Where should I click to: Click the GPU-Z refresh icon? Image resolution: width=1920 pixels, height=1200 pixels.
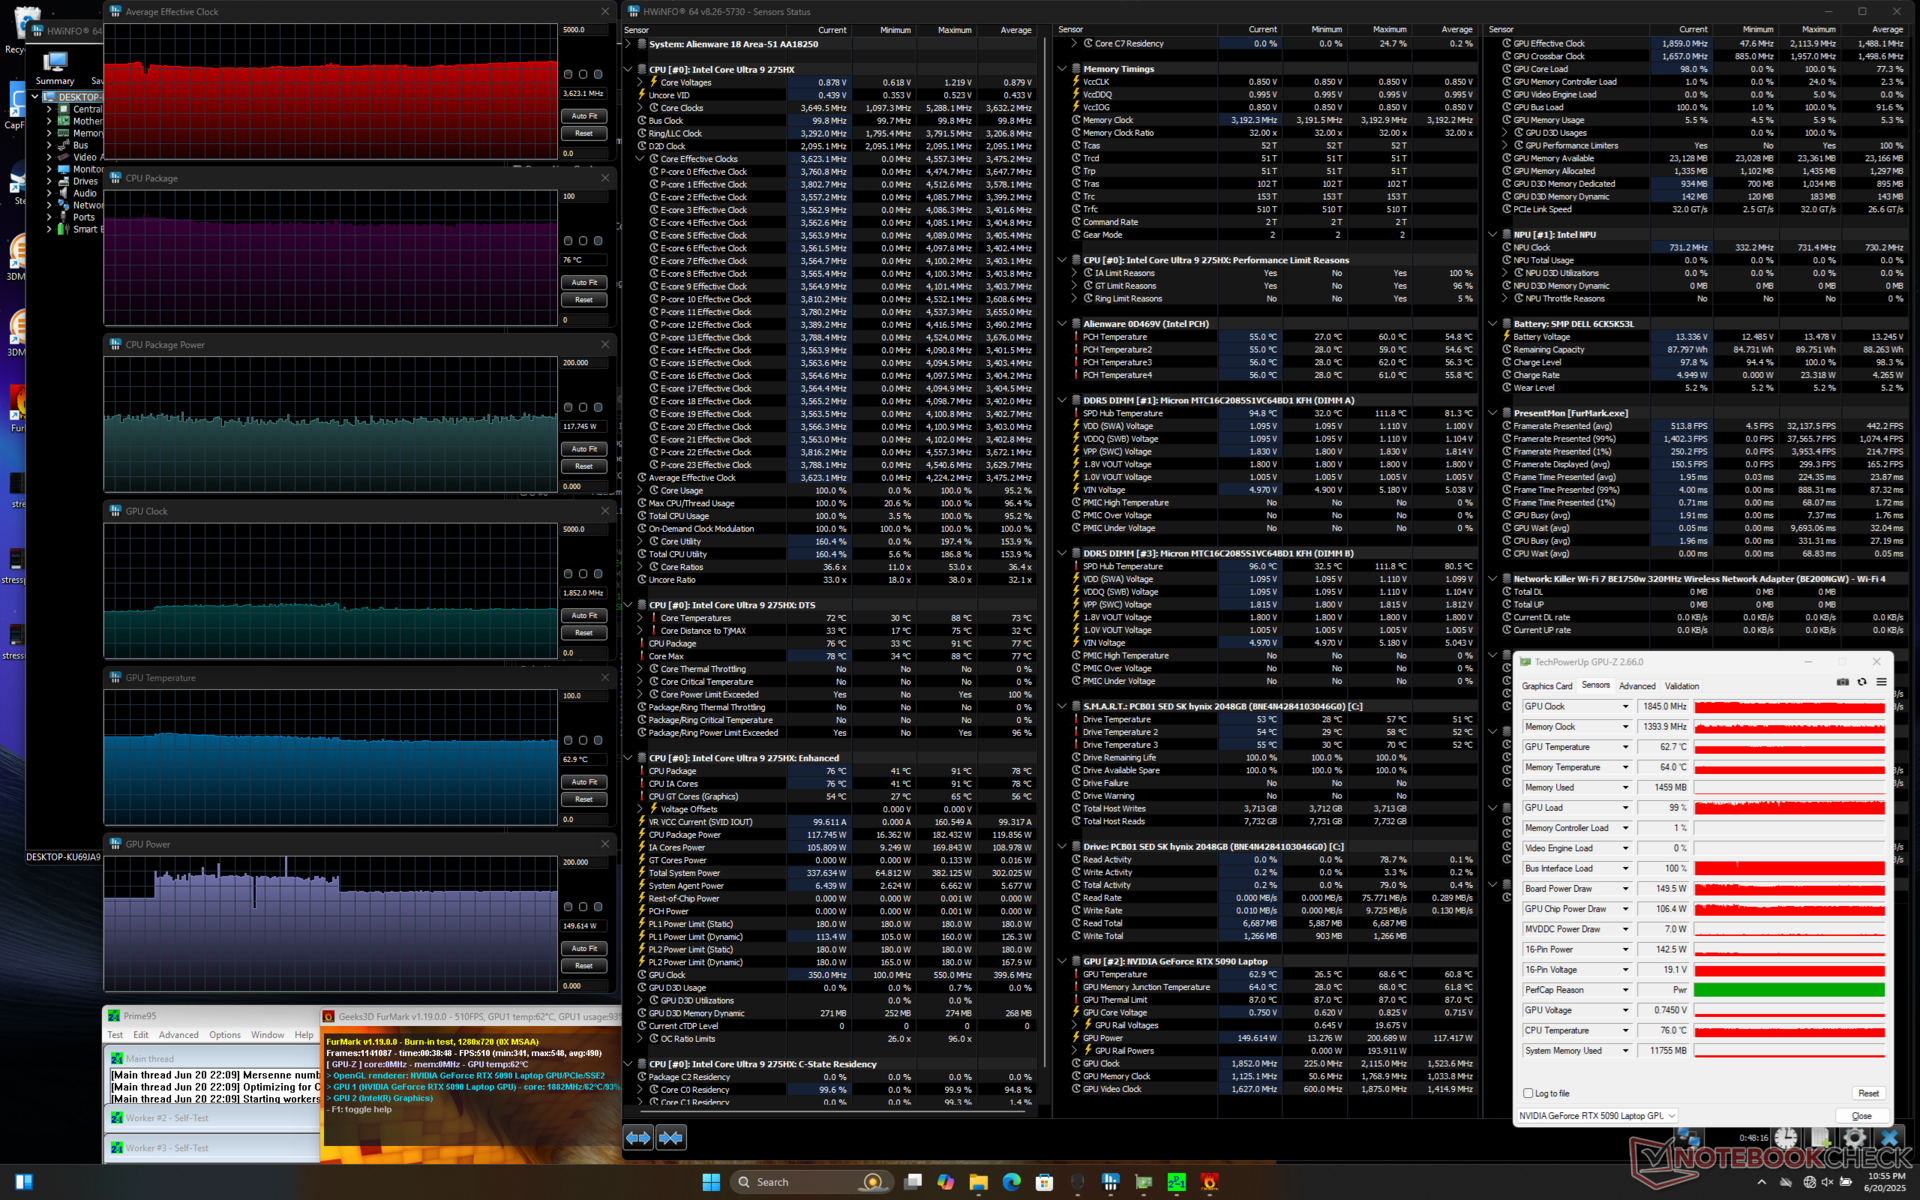[x=1862, y=682]
